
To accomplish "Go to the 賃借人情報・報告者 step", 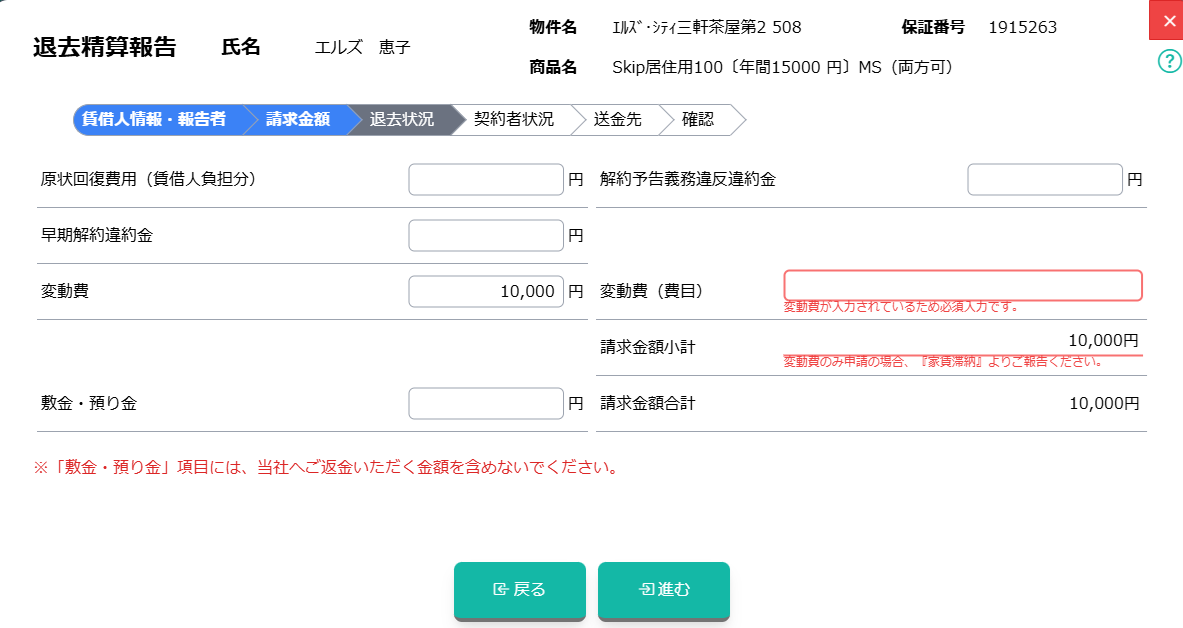I will [154, 120].
